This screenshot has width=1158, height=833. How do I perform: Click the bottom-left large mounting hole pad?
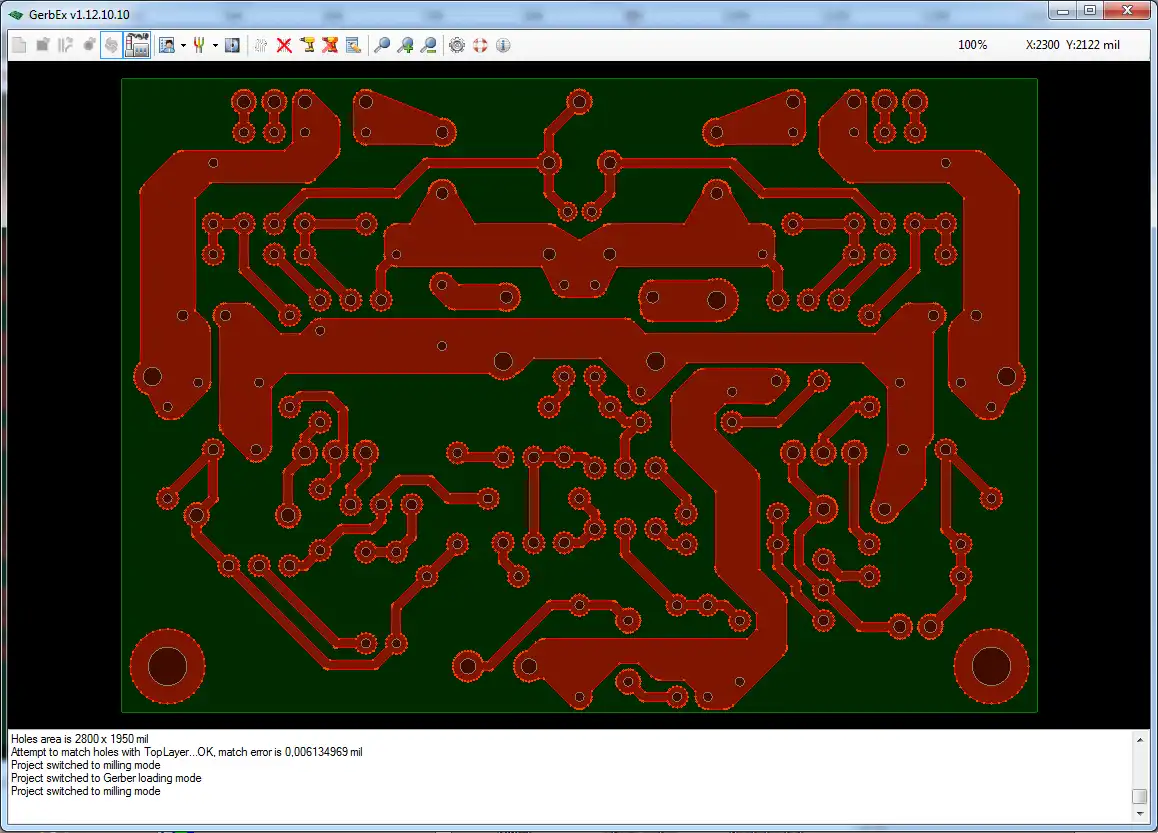coord(168,666)
